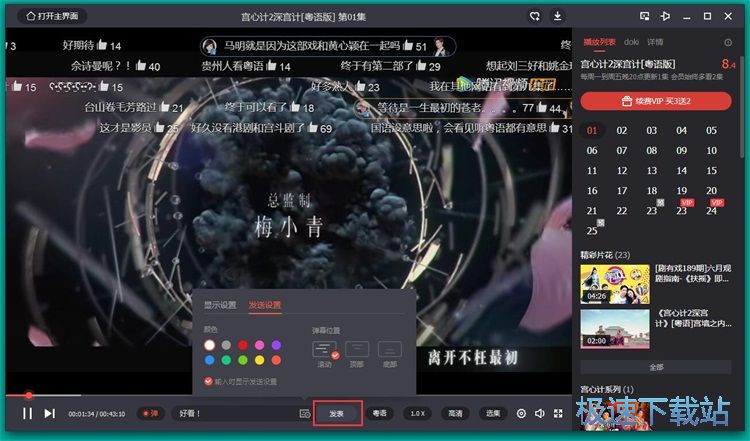Pick the lime green danmaku color
This screenshot has width=750, height=441.
point(243,360)
